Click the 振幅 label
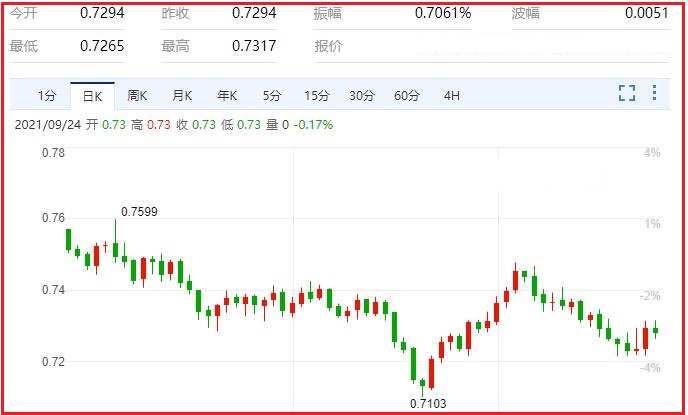Screen dimensions: 688x415 coord(328,13)
